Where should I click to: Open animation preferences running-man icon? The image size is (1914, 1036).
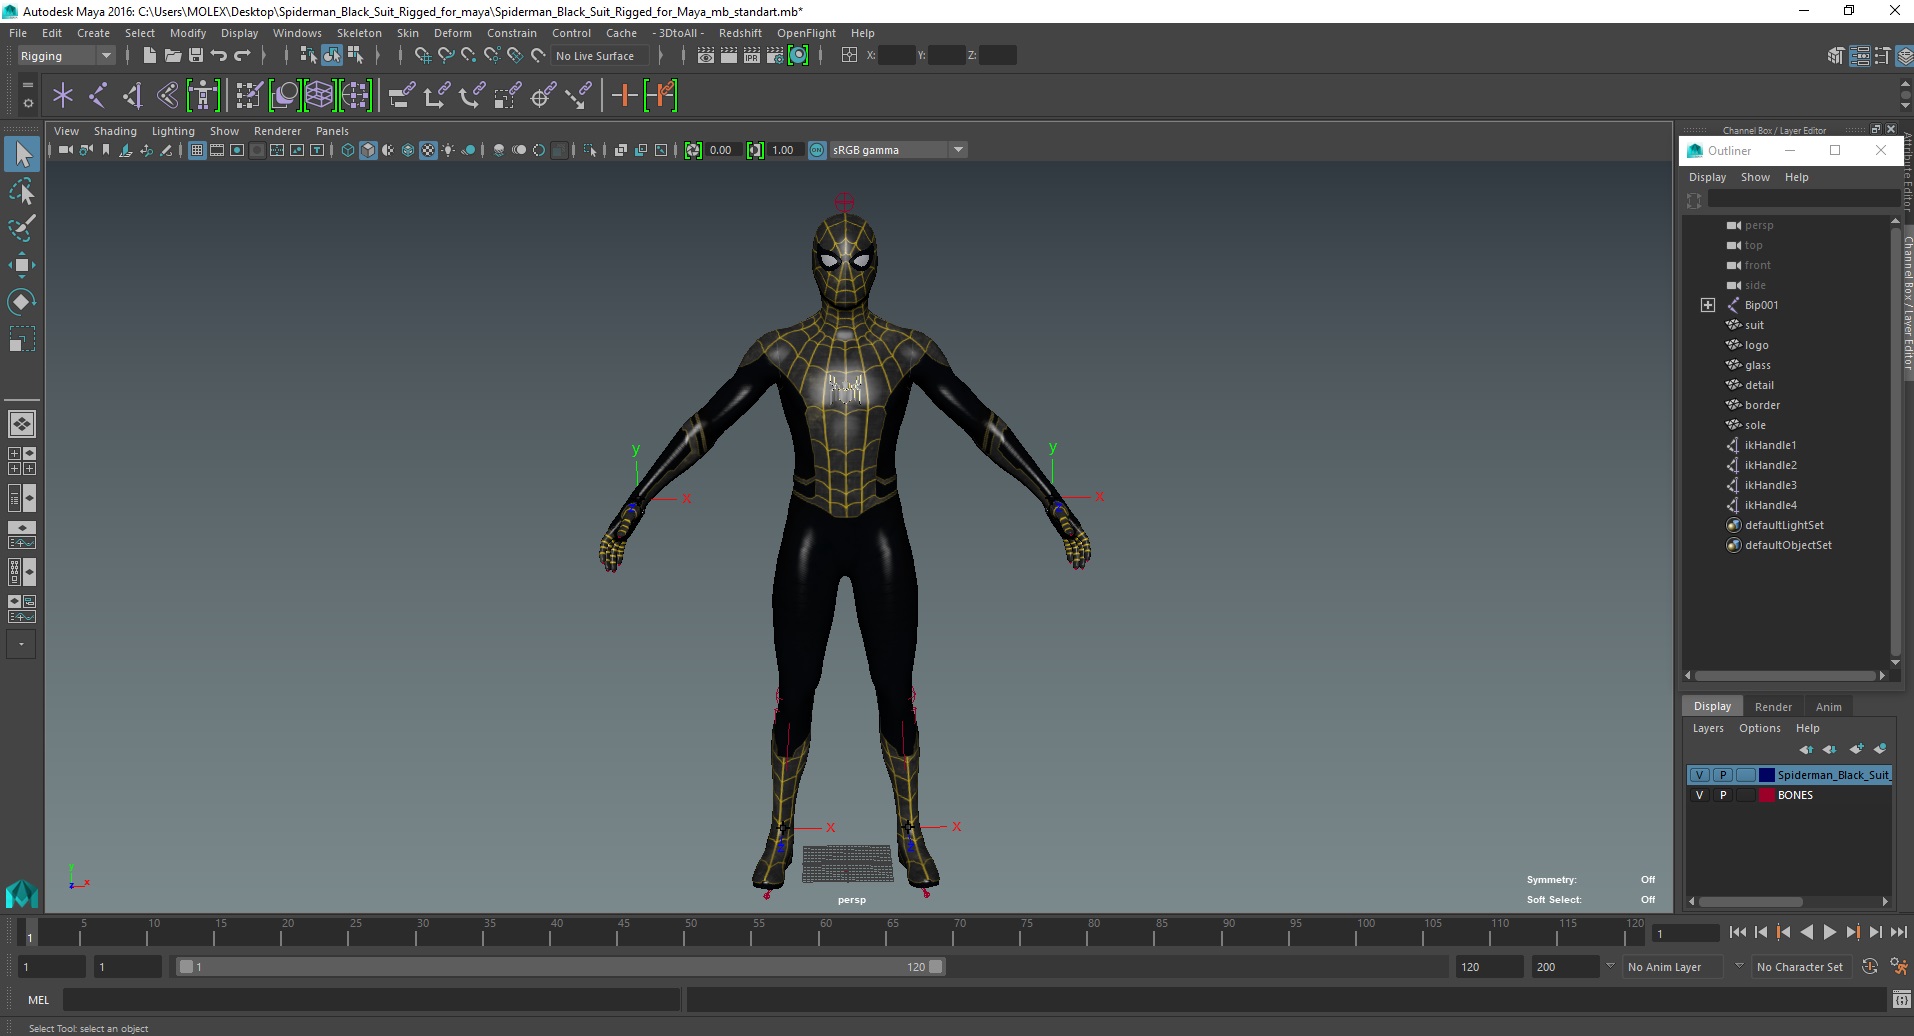(1898, 967)
